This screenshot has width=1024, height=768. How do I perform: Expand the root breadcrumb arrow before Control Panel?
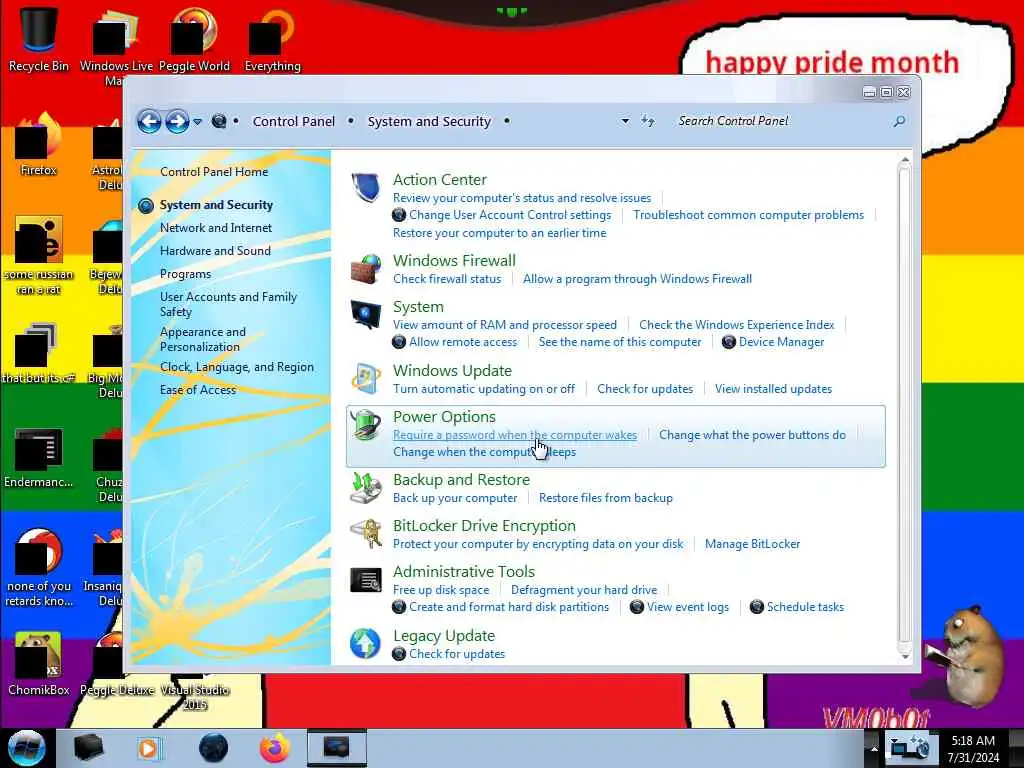236,121
